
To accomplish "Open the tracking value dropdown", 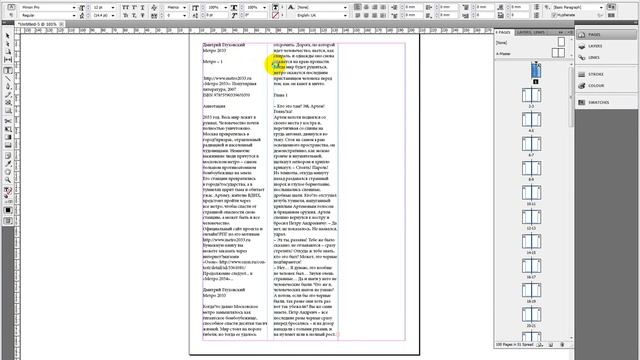I will pos(184,15).
